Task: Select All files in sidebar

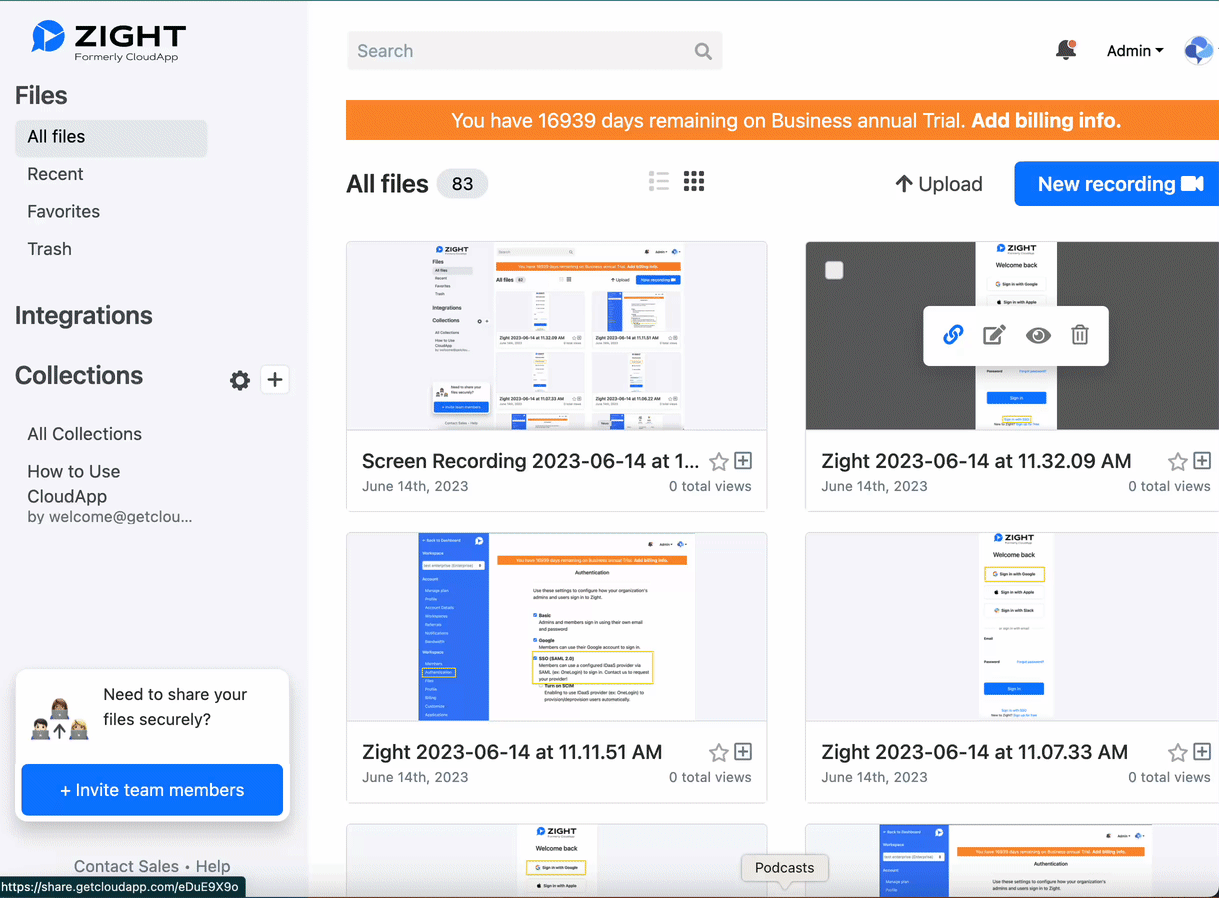Action: [111, 138]
